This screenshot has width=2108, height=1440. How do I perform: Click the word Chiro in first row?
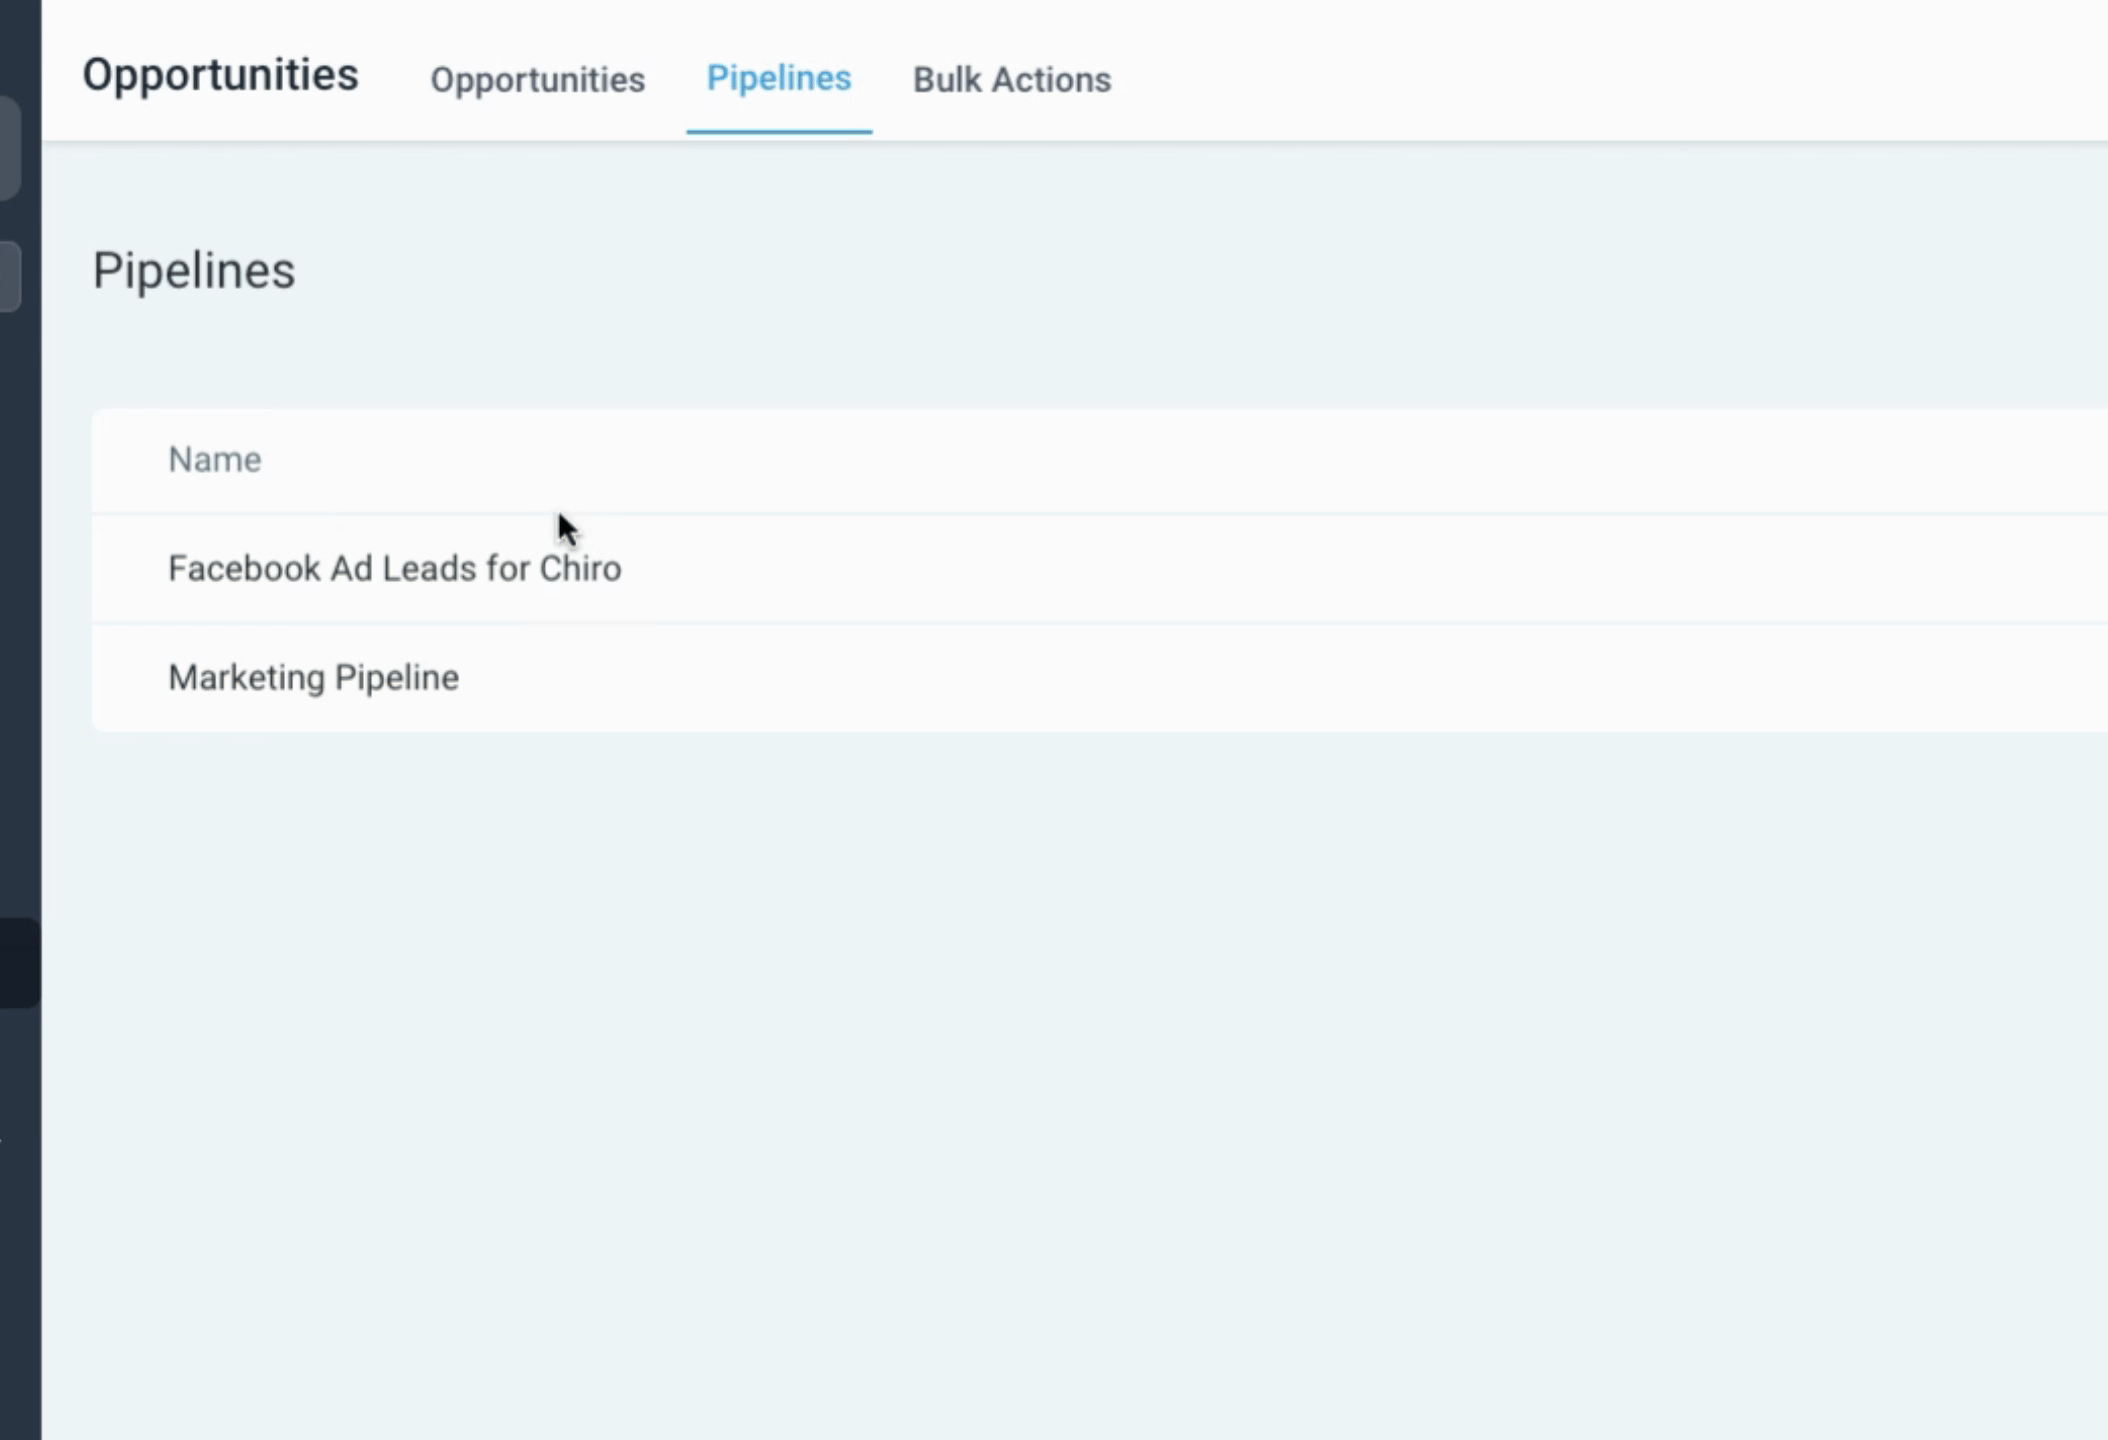tap(580, 568)
